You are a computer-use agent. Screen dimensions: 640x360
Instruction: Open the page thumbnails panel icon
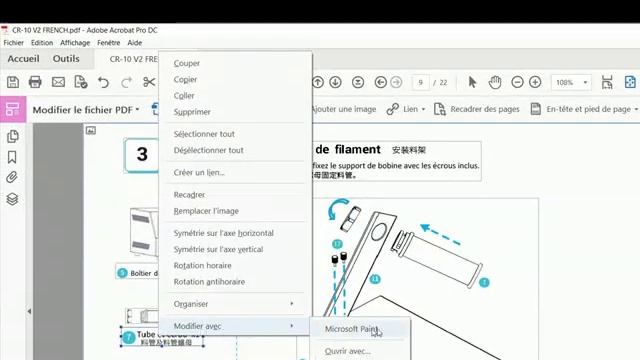13,136
